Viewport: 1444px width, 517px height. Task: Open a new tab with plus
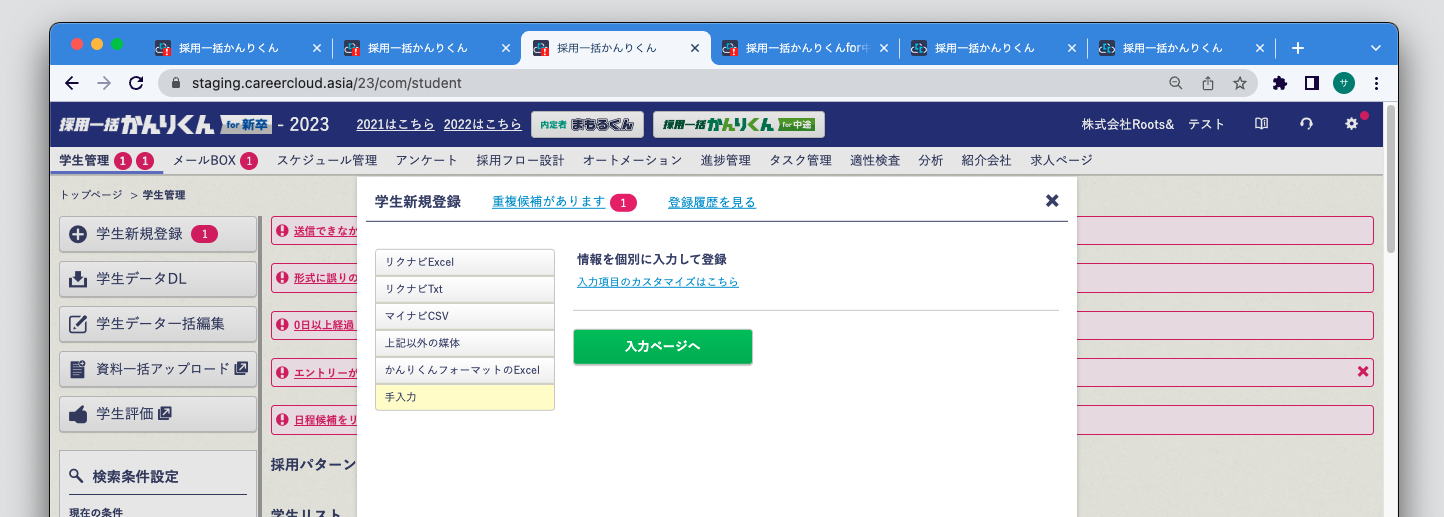[x=1298, y=48]
